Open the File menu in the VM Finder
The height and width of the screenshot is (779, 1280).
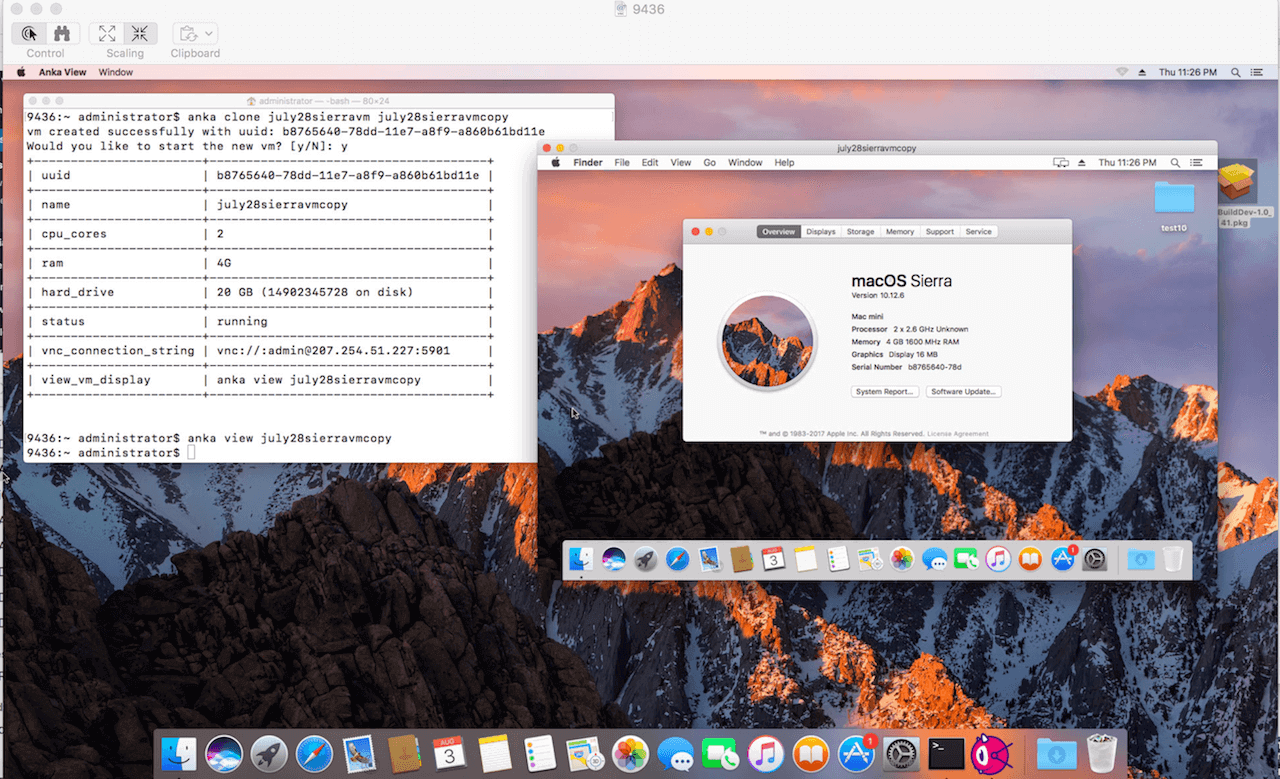pos(622,162)
